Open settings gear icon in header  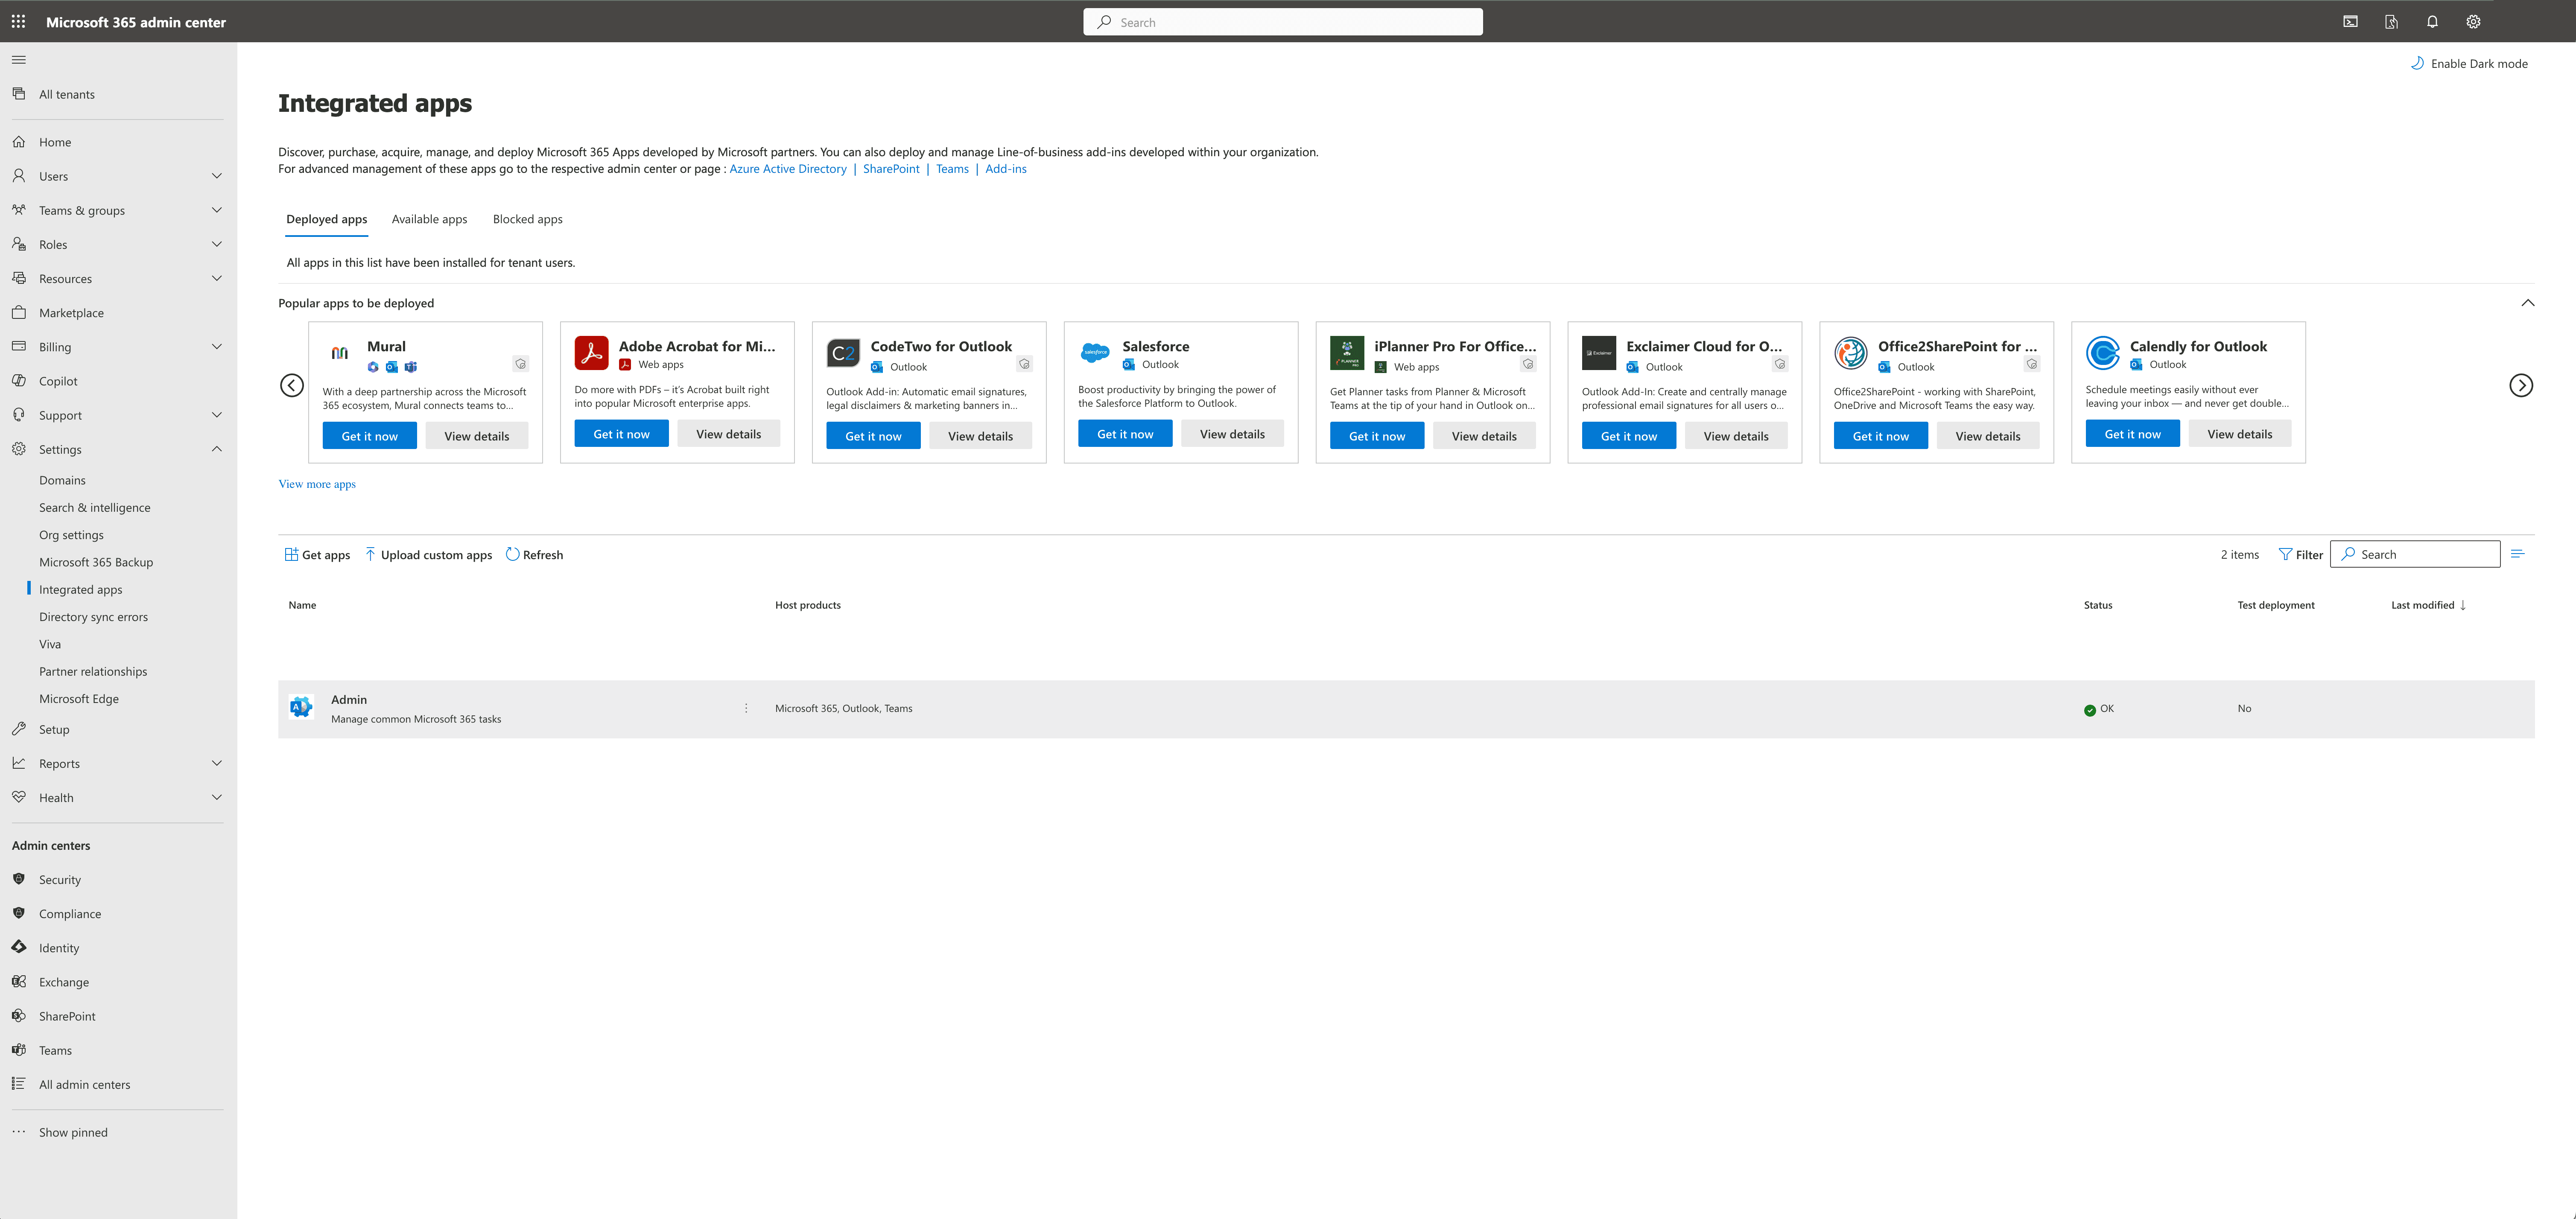click(2473, 22)
